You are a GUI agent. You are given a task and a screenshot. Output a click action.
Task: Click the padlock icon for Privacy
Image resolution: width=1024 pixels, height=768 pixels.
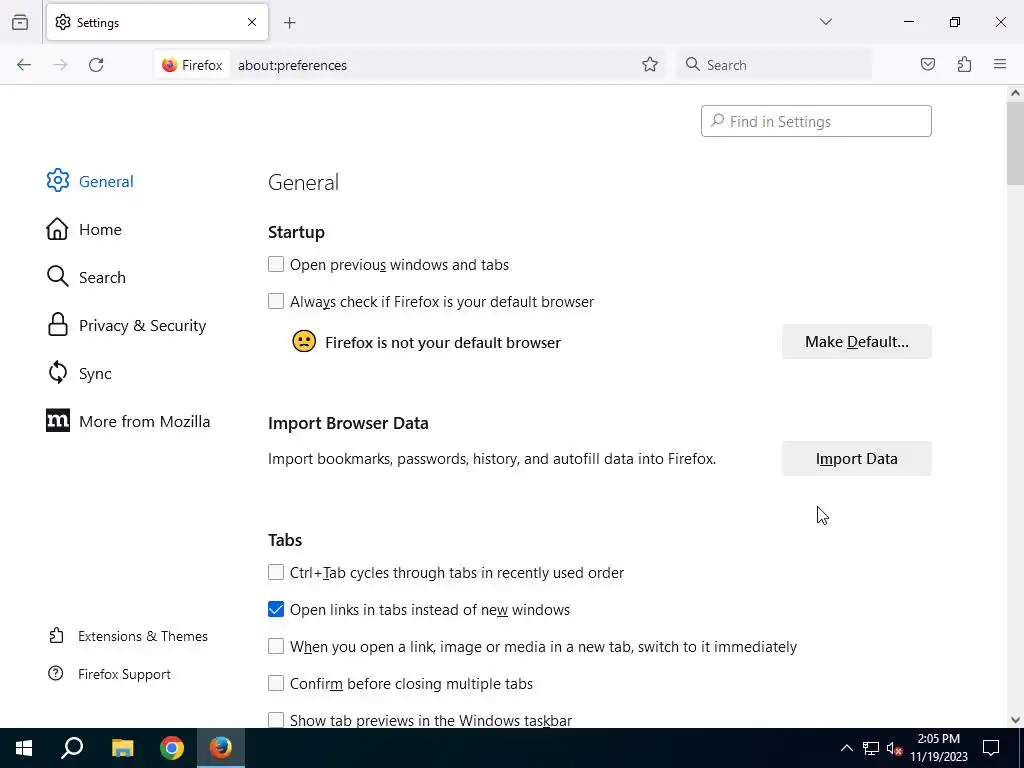57,325
